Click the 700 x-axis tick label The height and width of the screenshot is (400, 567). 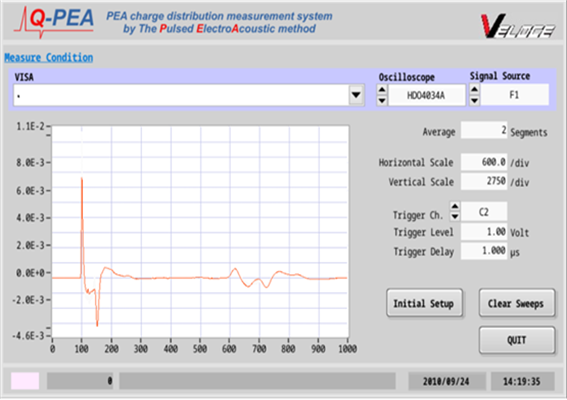tap(259, 349)
